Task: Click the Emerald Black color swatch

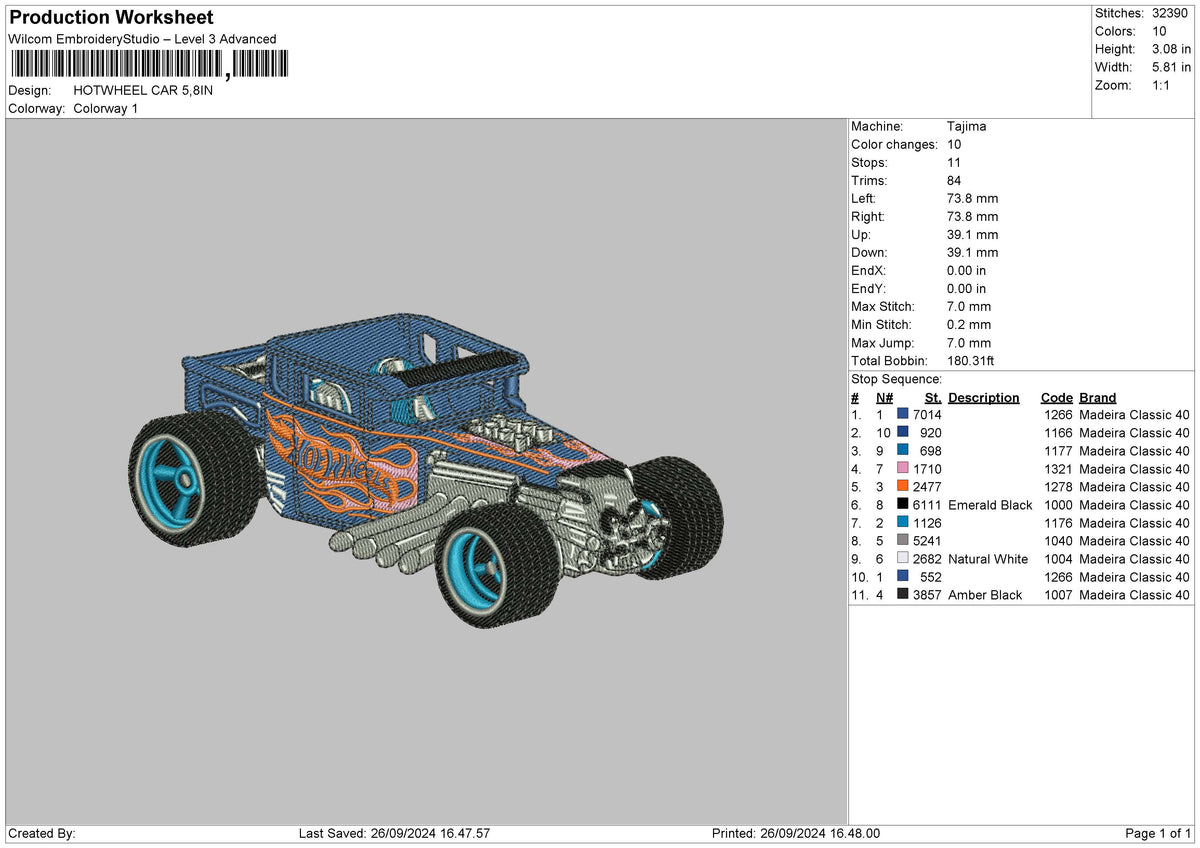Action: point(903,505)
